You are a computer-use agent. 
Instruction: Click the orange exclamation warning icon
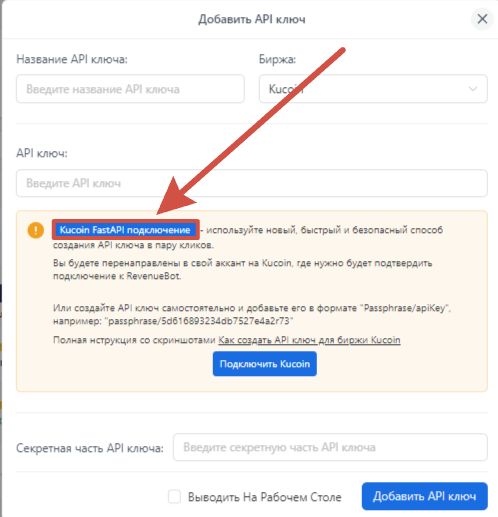click(36, 230)
